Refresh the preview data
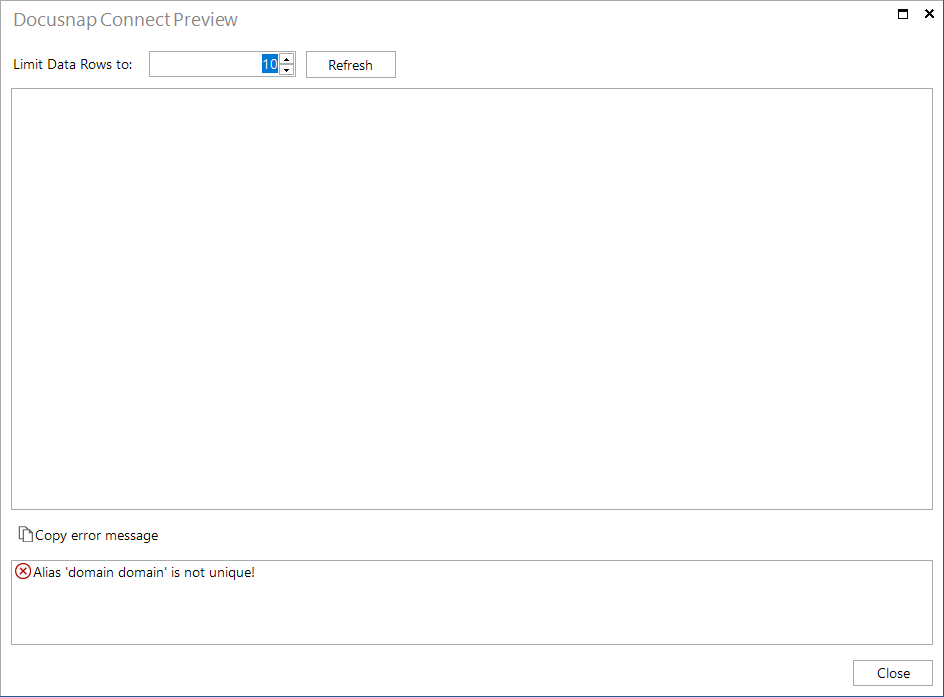The height and width of the screenshot is (697, 944). 351,64
